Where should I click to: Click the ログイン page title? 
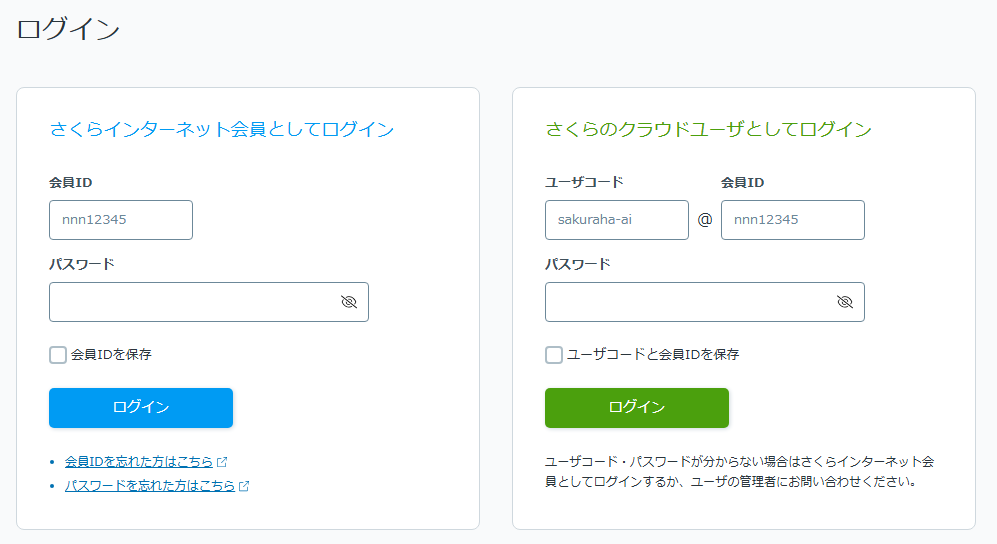point(68,29)
